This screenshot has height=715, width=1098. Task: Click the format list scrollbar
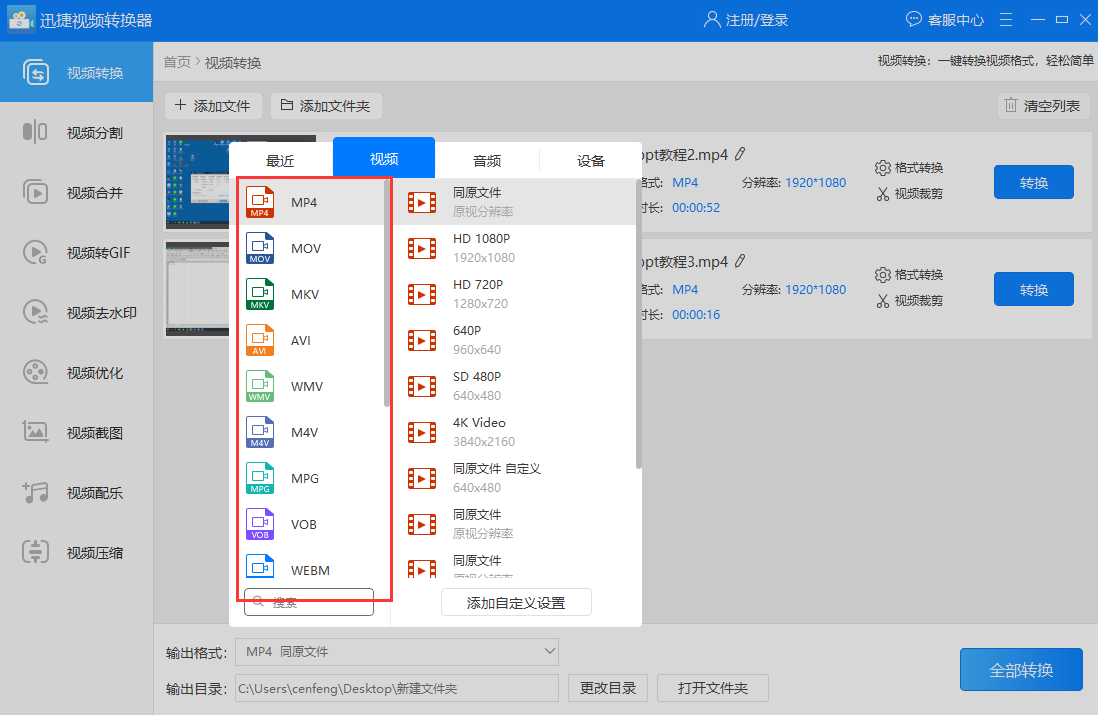(x=387, y=294)
